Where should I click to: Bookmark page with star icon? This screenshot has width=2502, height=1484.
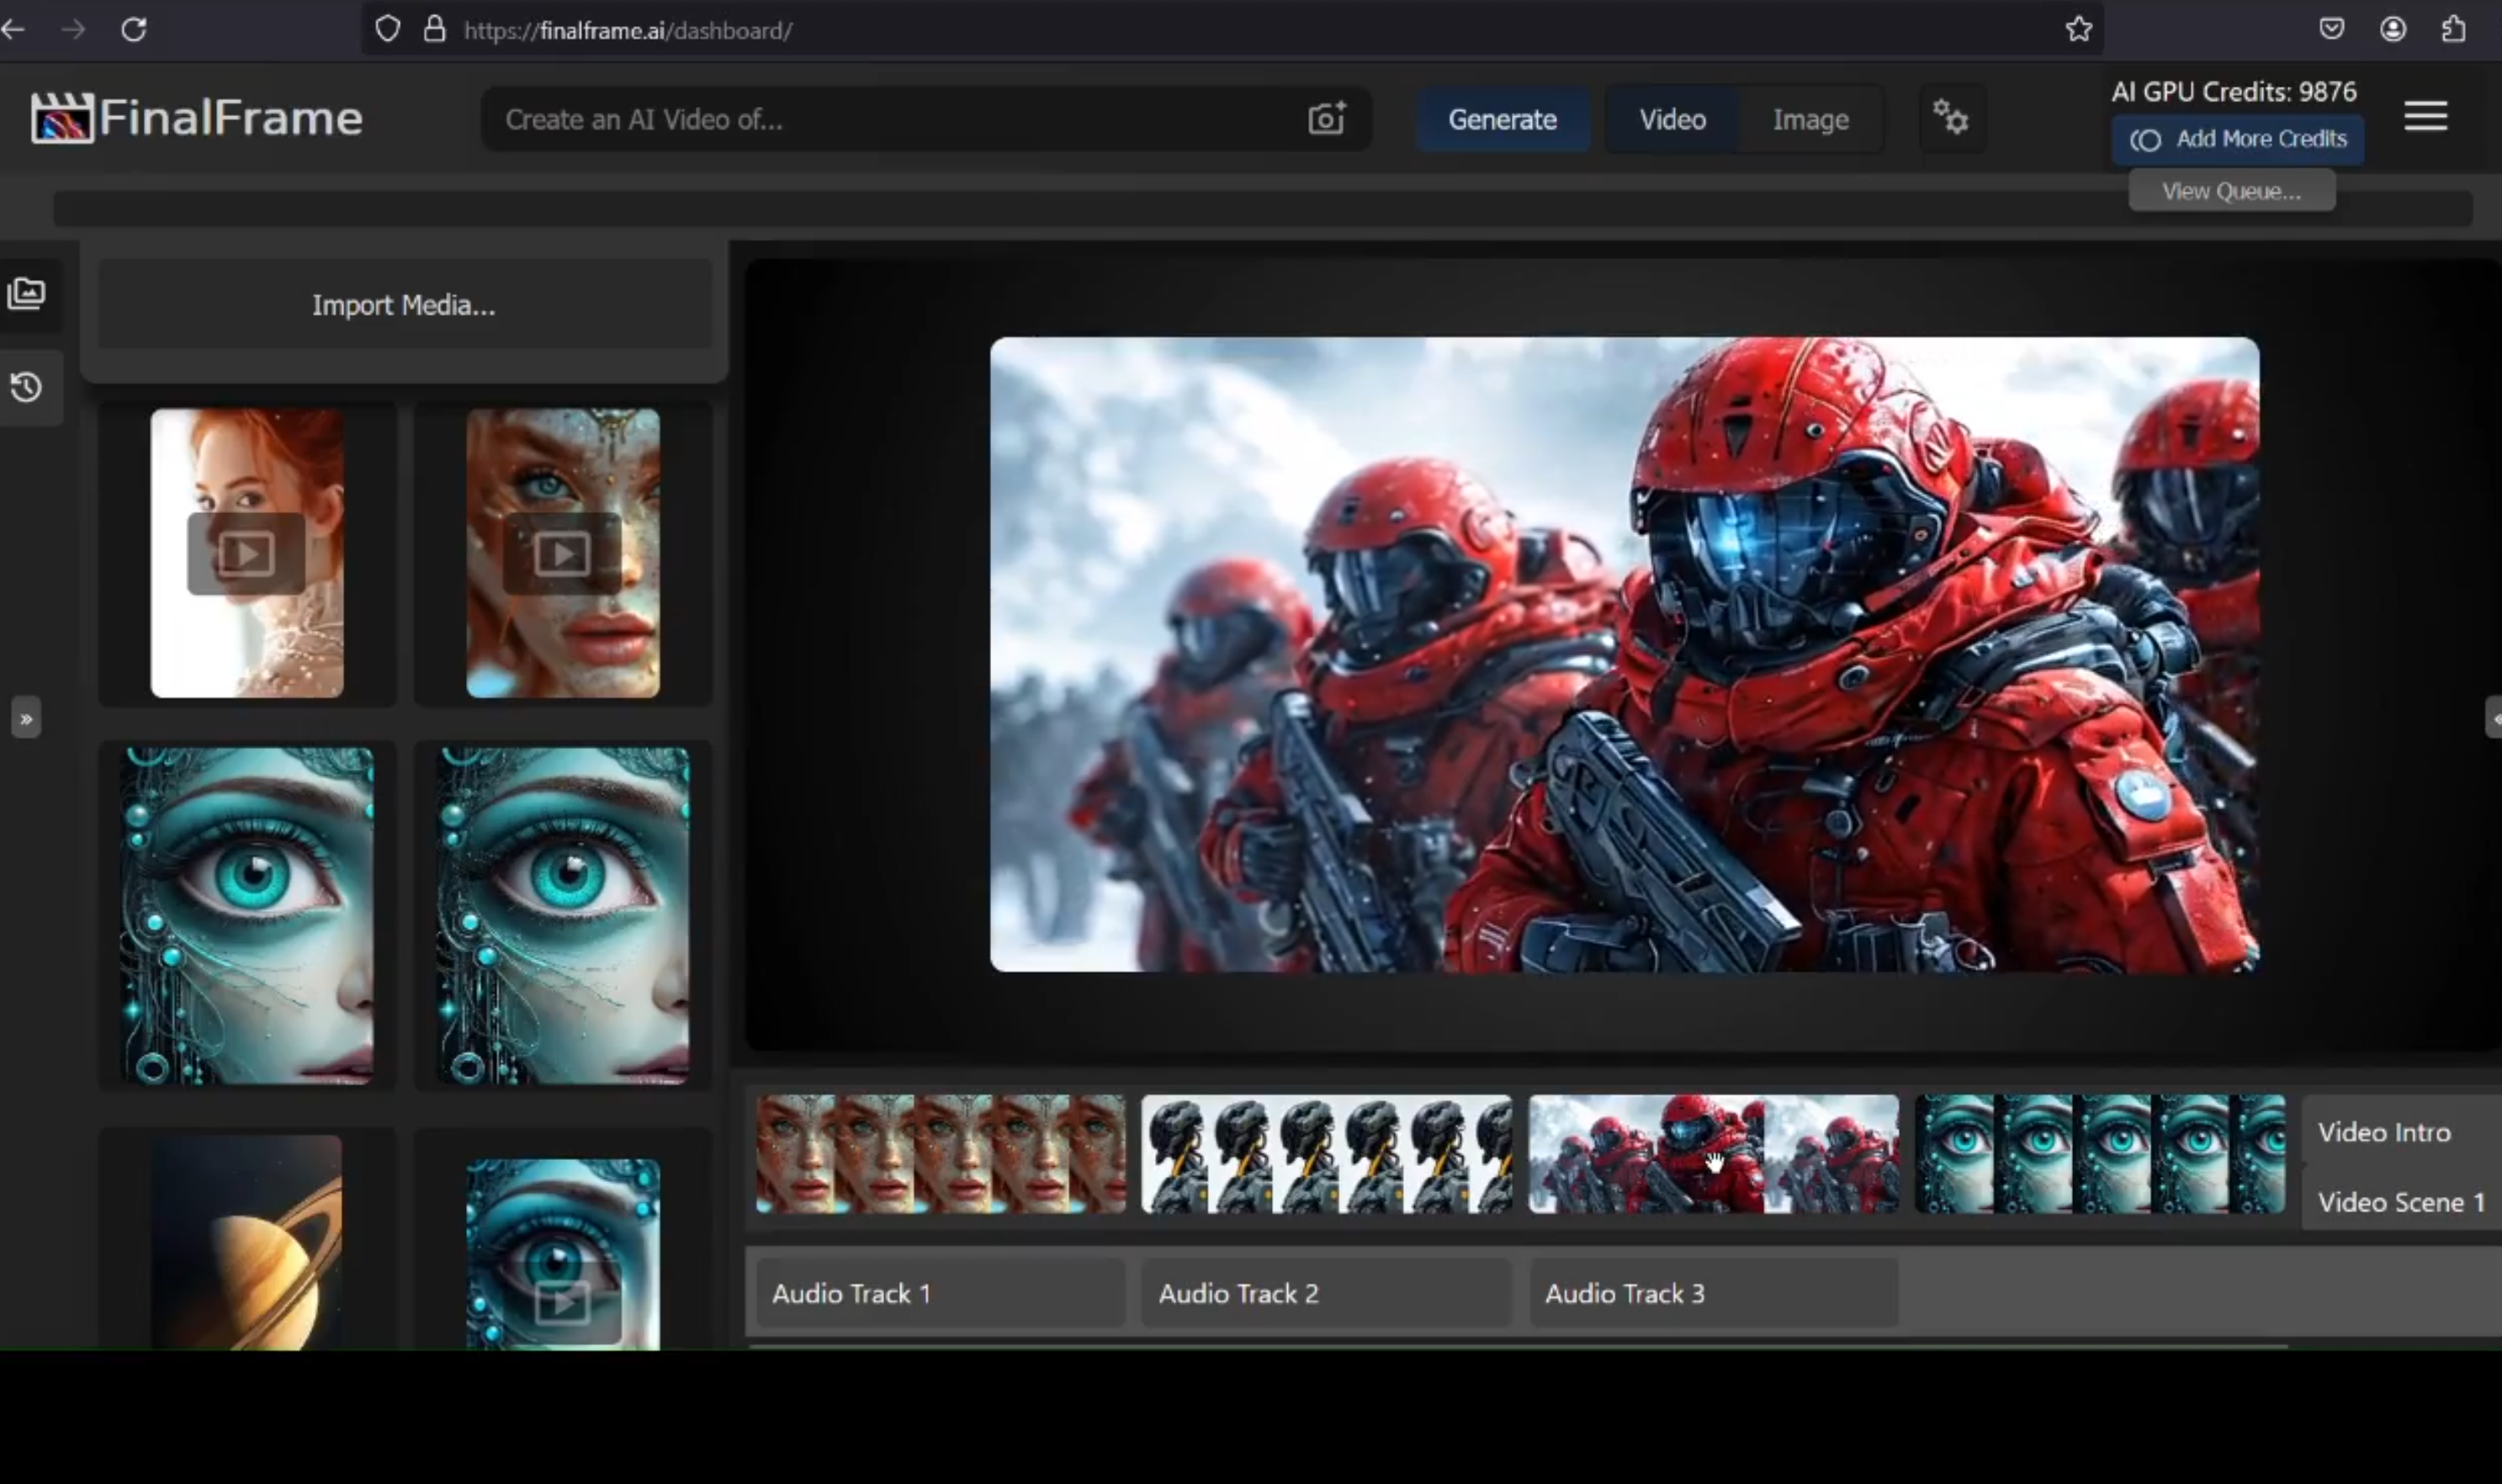coord(2078,30)
